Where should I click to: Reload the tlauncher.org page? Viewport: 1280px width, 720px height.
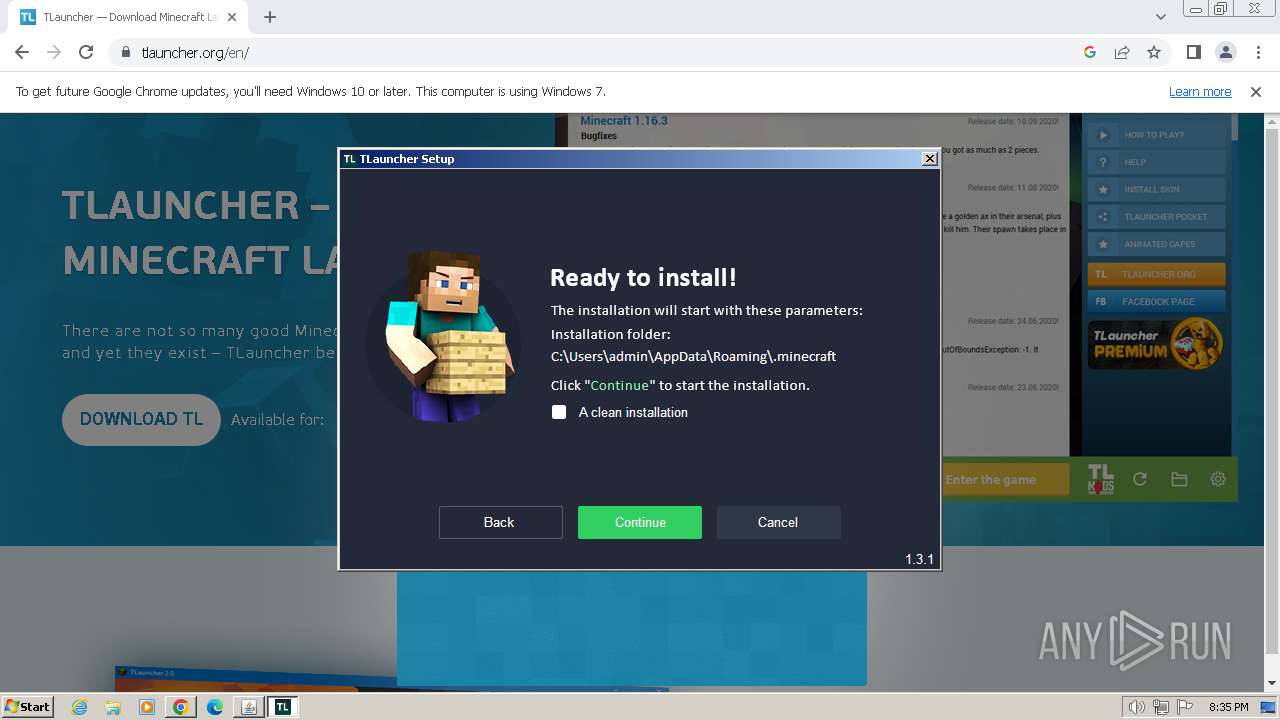[86, 52]
